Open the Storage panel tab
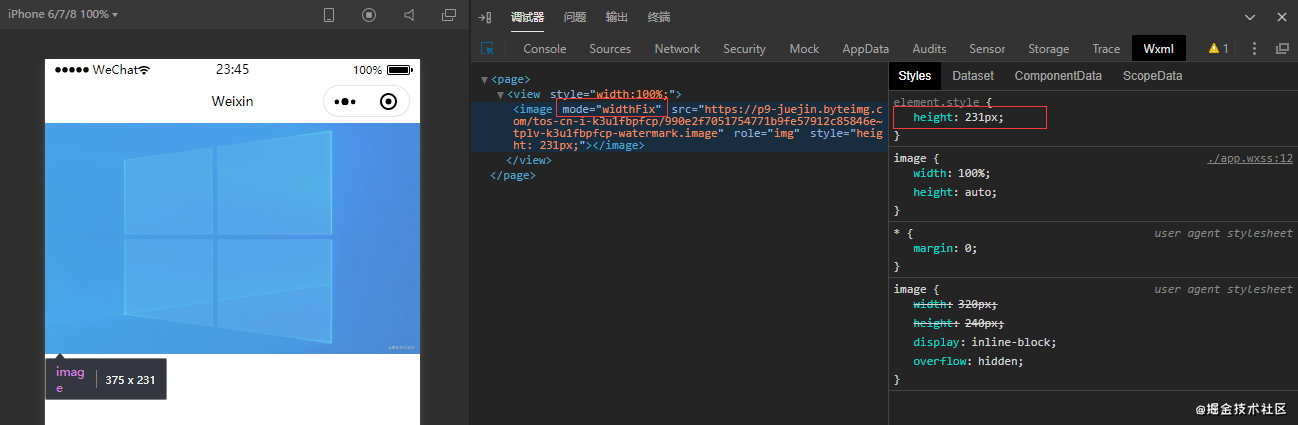1298x425 pixels. (x=1049, y=49)
